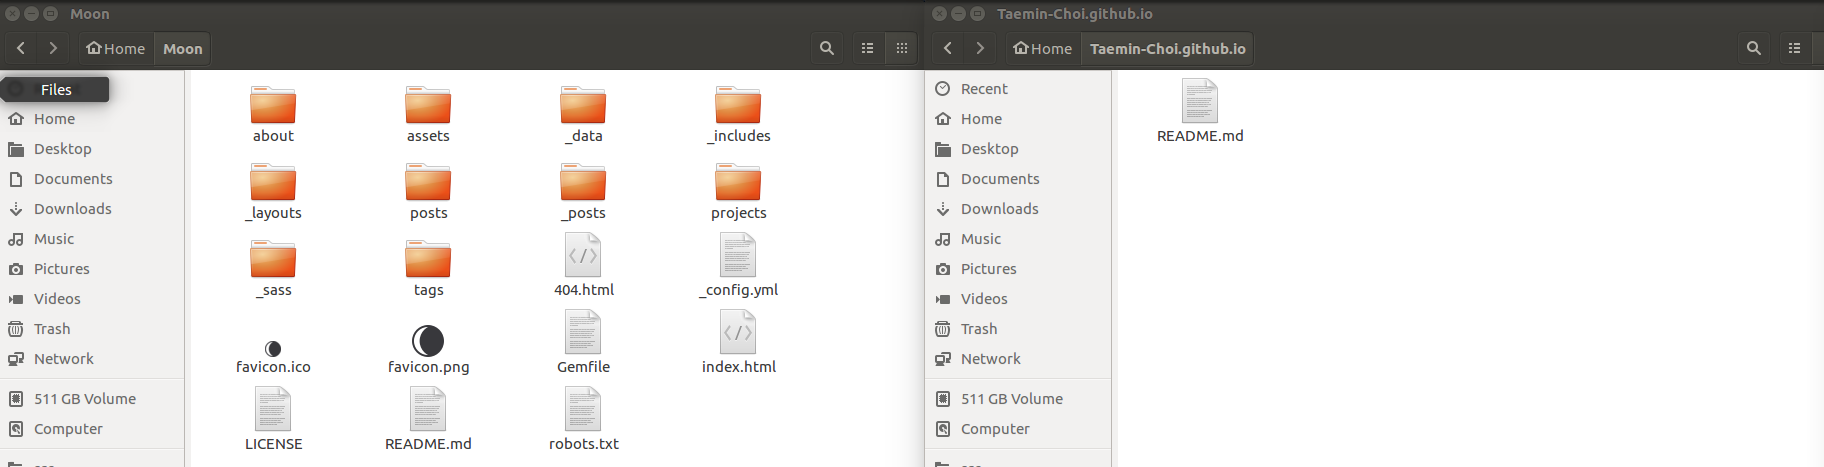Open Computer in Moon window sidebar

pyautogui.click(x=92, y=429)
